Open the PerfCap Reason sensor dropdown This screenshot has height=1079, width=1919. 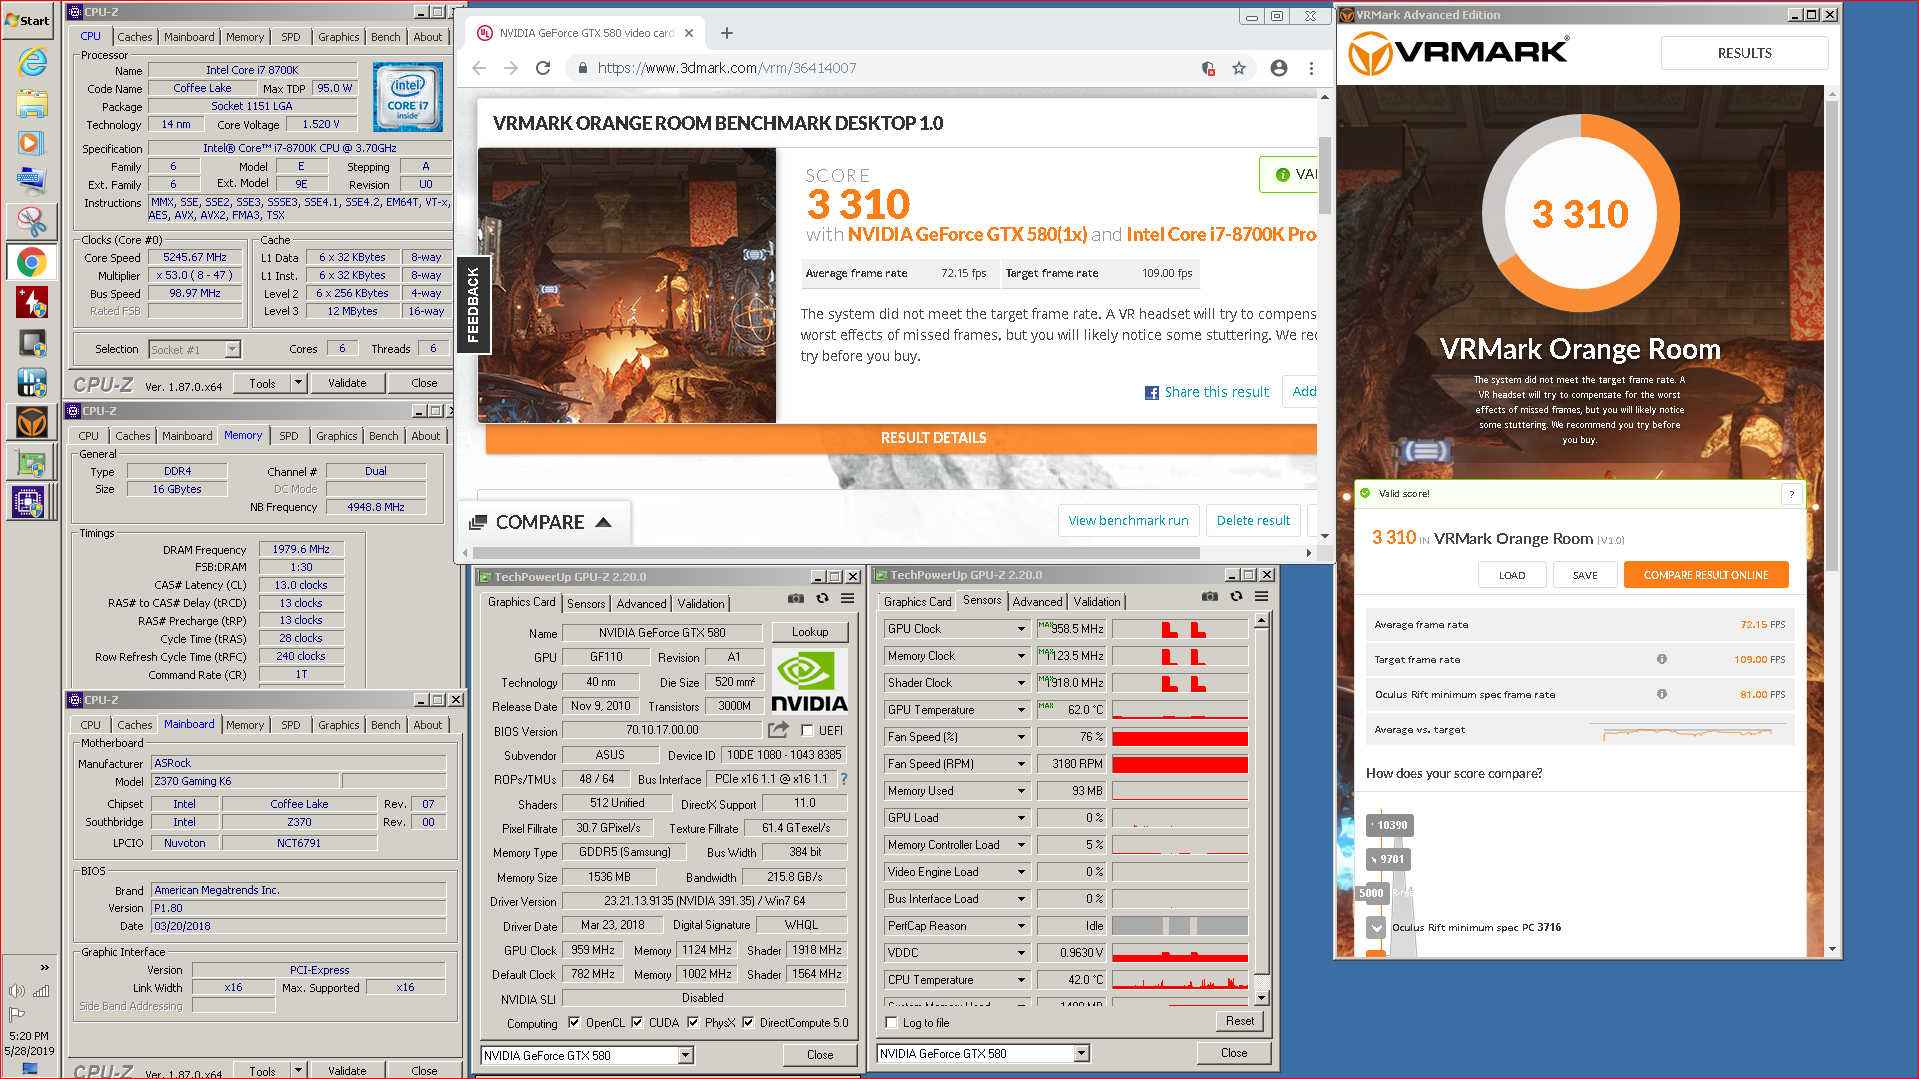[1021, 926]
